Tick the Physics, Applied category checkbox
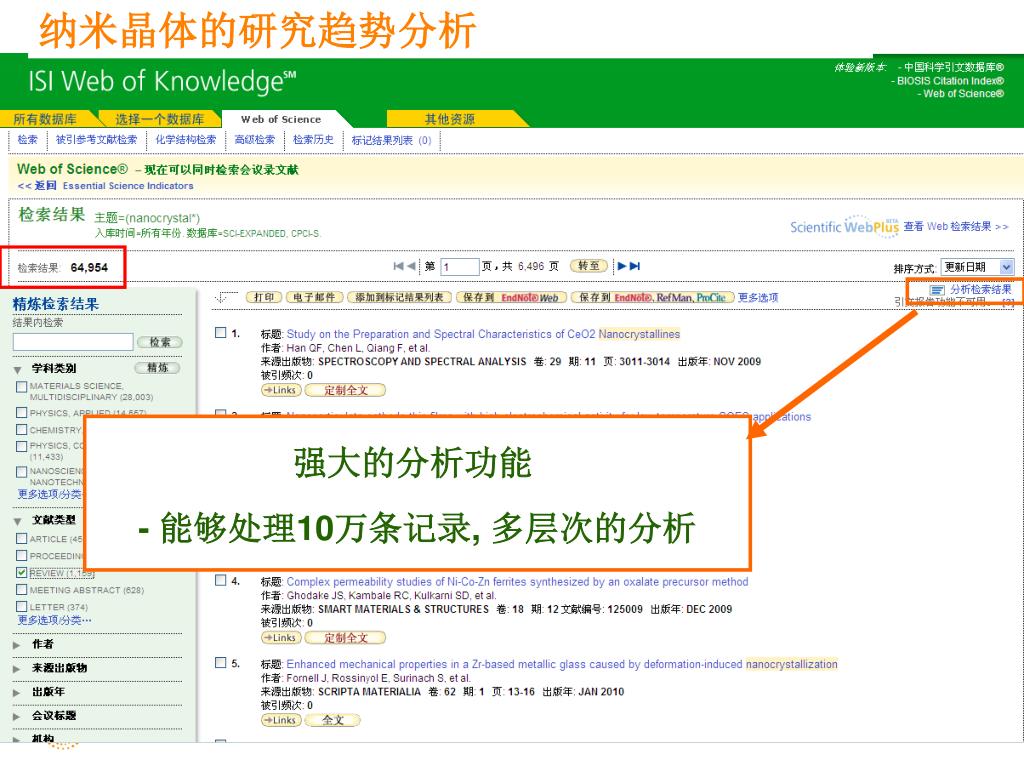The width and height of the screenshot is (1024, 768). [22, 413]
